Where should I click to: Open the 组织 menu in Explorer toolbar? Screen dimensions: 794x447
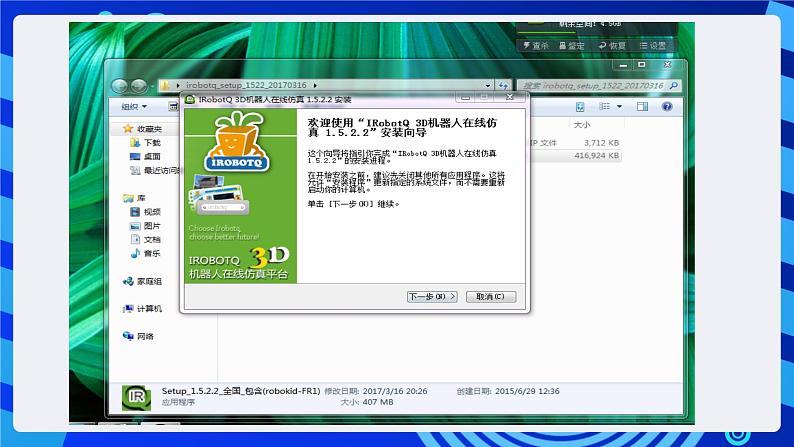tap(133, 106)
